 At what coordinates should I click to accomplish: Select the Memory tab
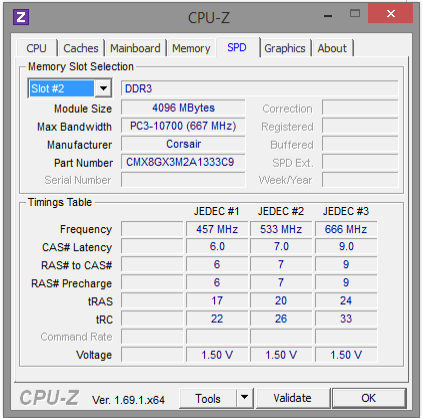[191, 48]
